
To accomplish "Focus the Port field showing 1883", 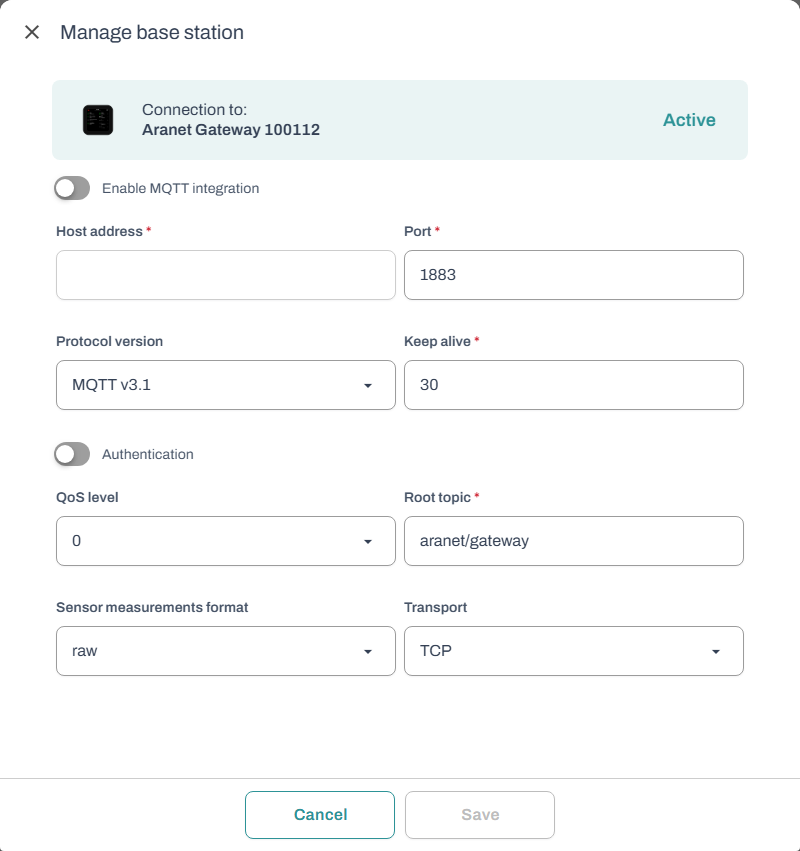I will pos(573,275).
